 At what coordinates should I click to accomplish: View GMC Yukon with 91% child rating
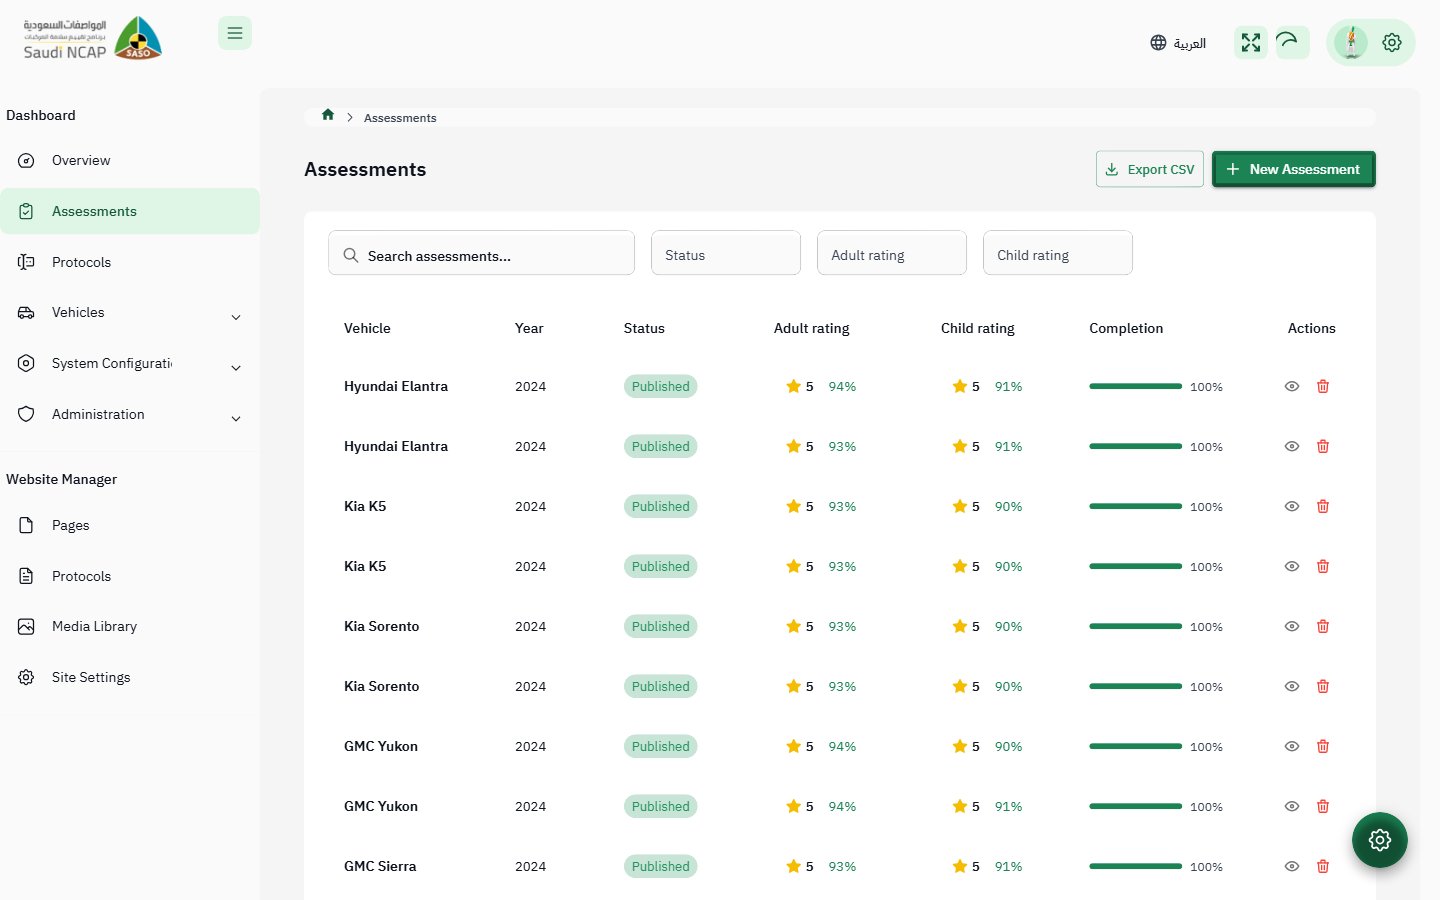tap(1292, 806)
